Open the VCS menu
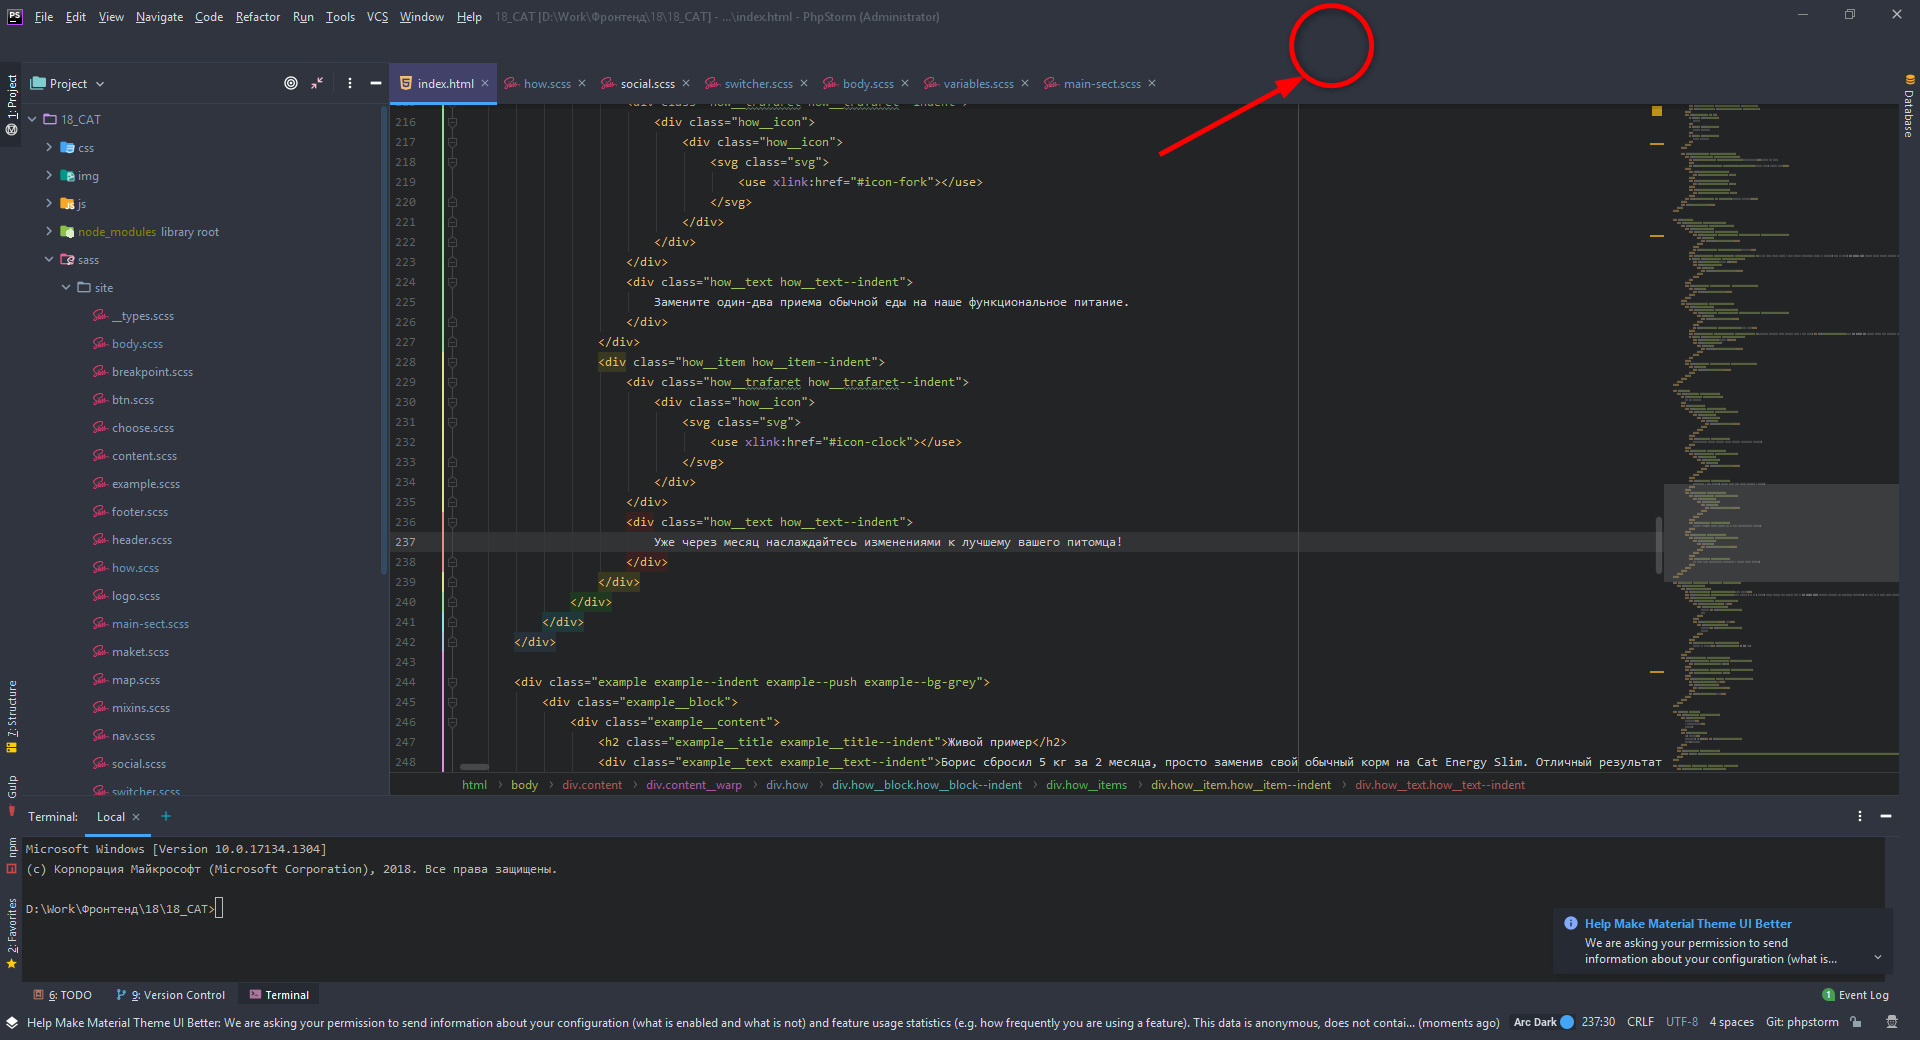Image resolution: width=1920 pixels, height=1040 pixels. click(x=377, y=16)
